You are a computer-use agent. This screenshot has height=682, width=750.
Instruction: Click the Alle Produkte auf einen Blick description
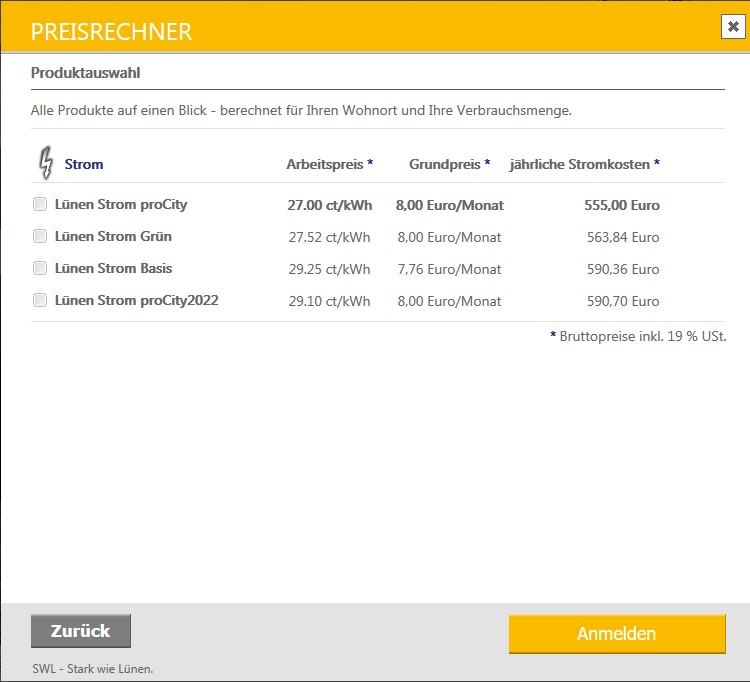point(301,110)
